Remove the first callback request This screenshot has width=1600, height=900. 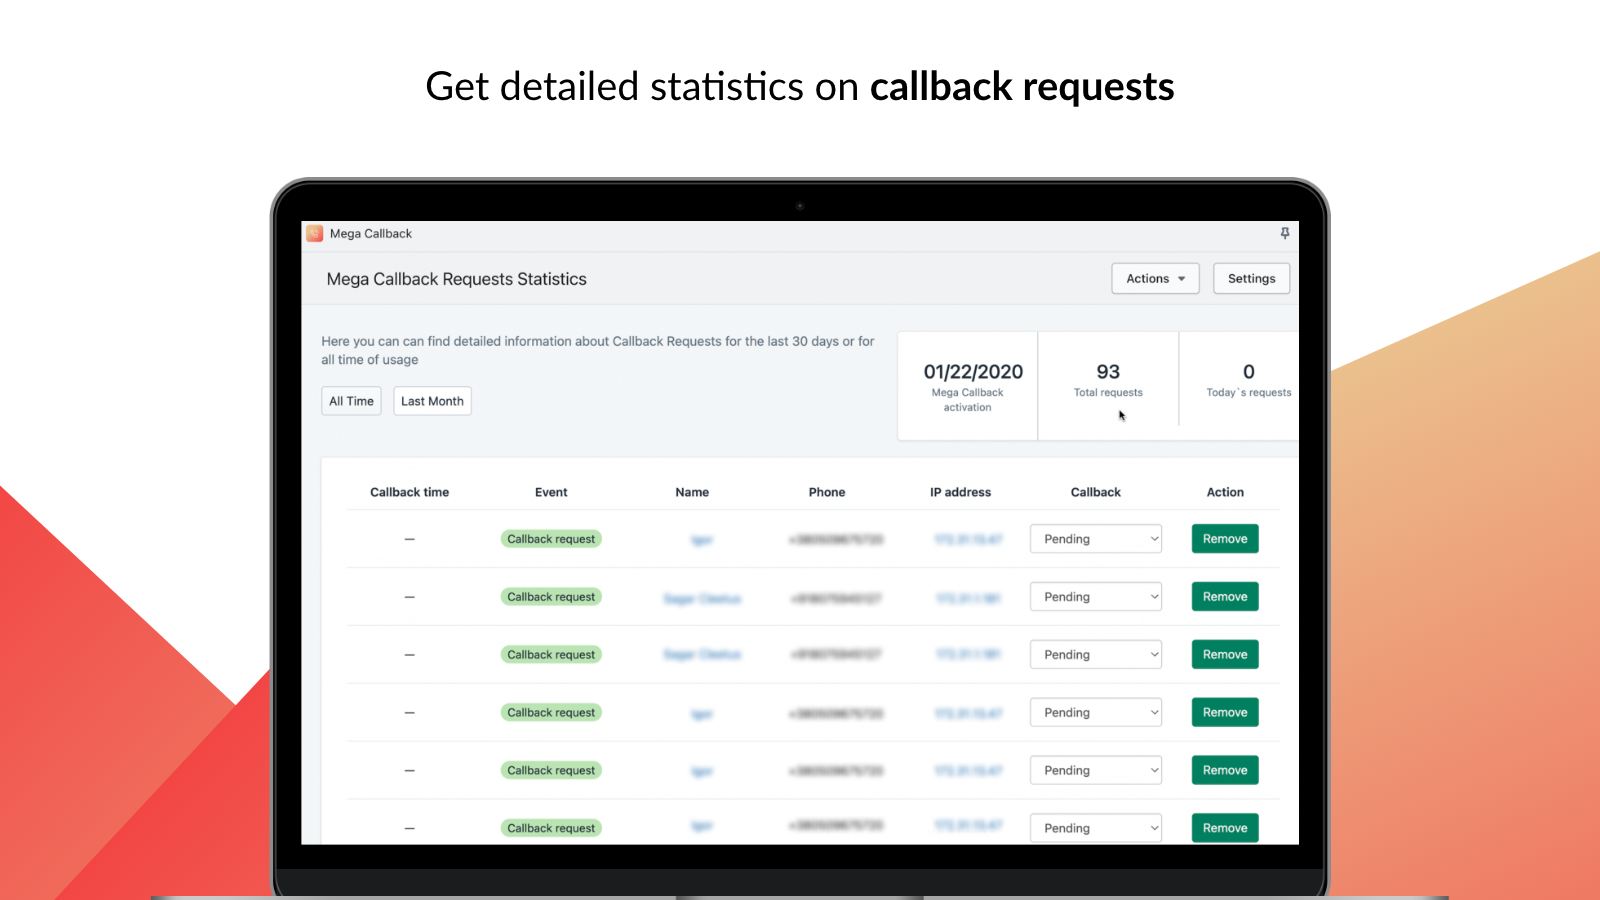tap(1224, 538)
